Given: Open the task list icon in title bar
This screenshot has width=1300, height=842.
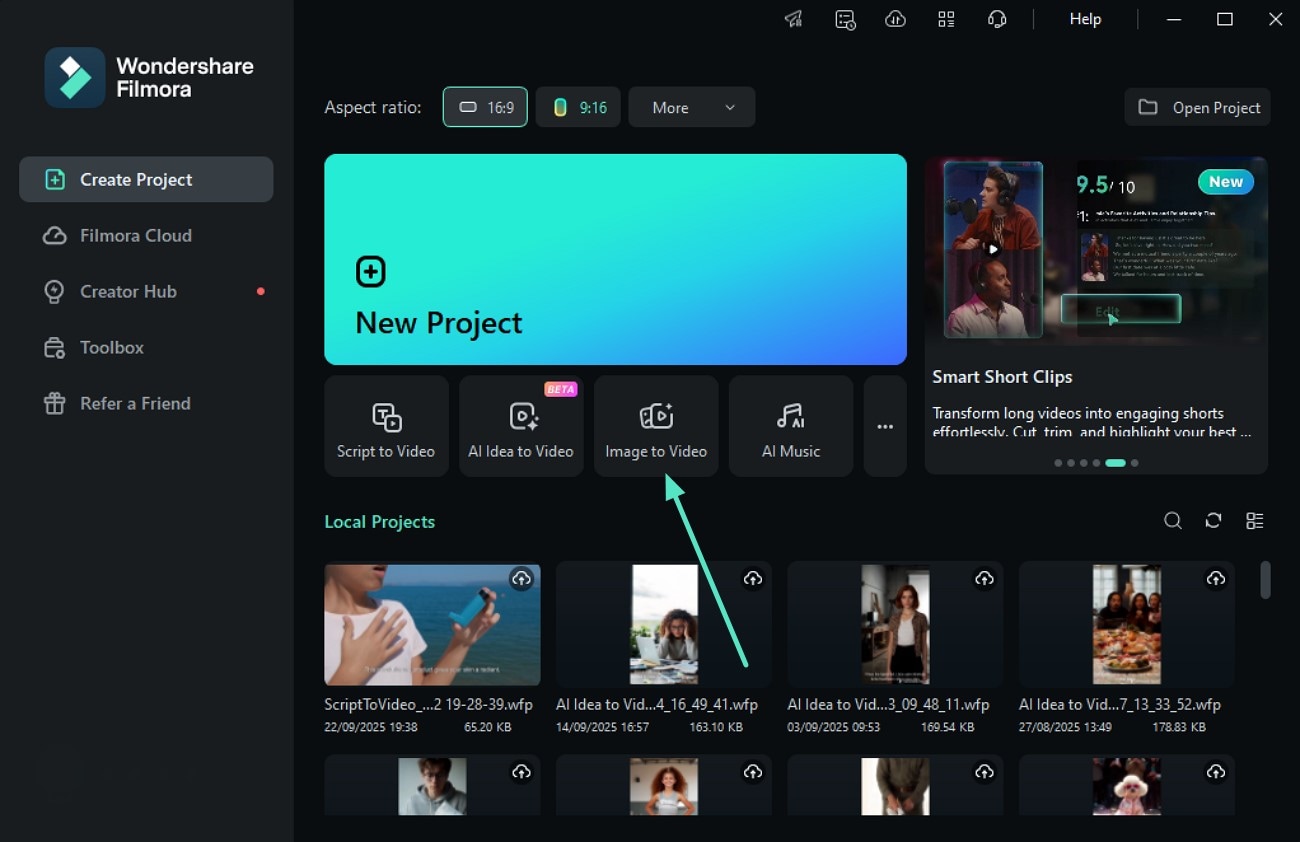Looking at the screenshot, I should tap(845, 19).
